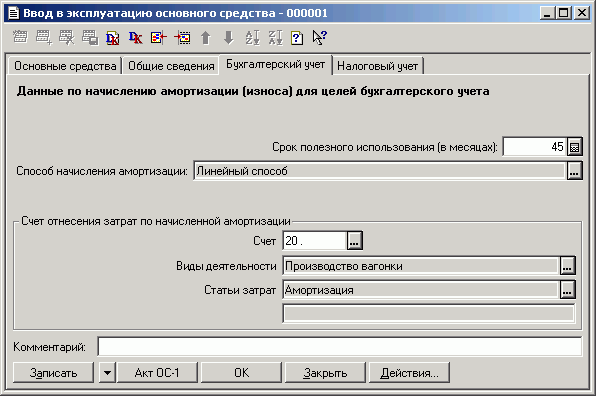596x396 pixels.
Task: Open the Действия... menu button
Action: (x=409, y=373)
